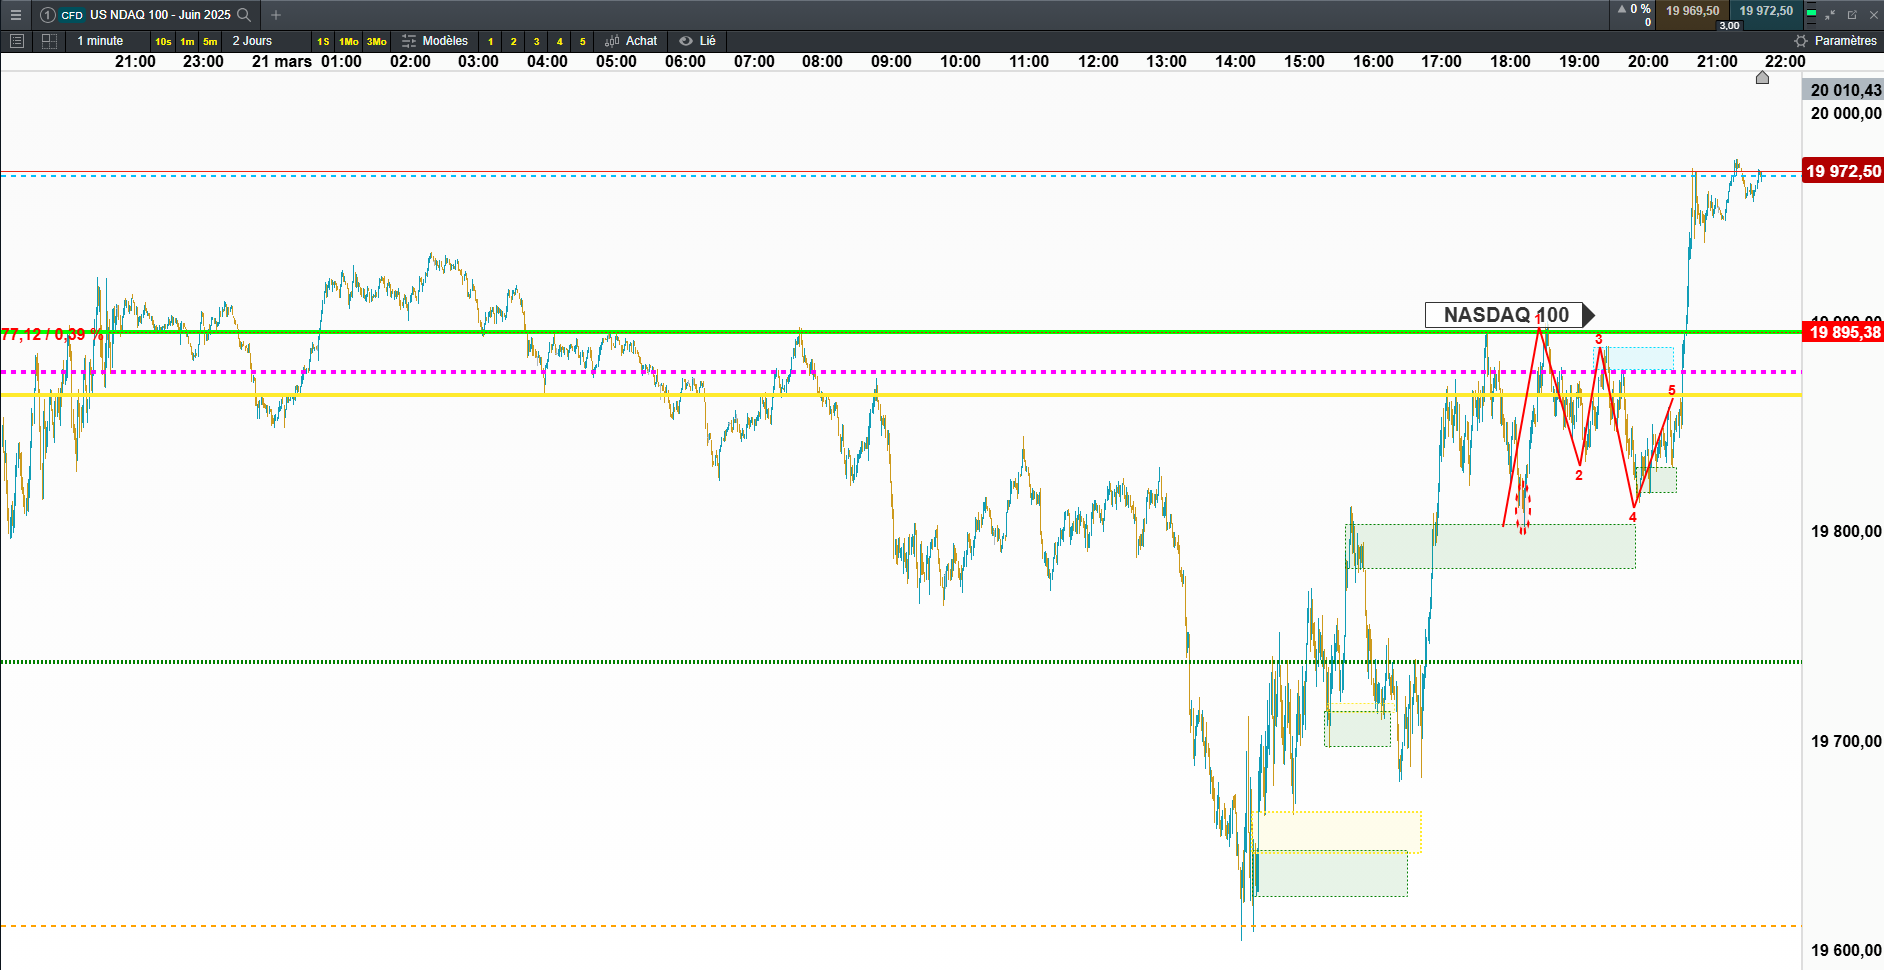Load template number 4
The image size is (1884, 970).
click(559, 41)
